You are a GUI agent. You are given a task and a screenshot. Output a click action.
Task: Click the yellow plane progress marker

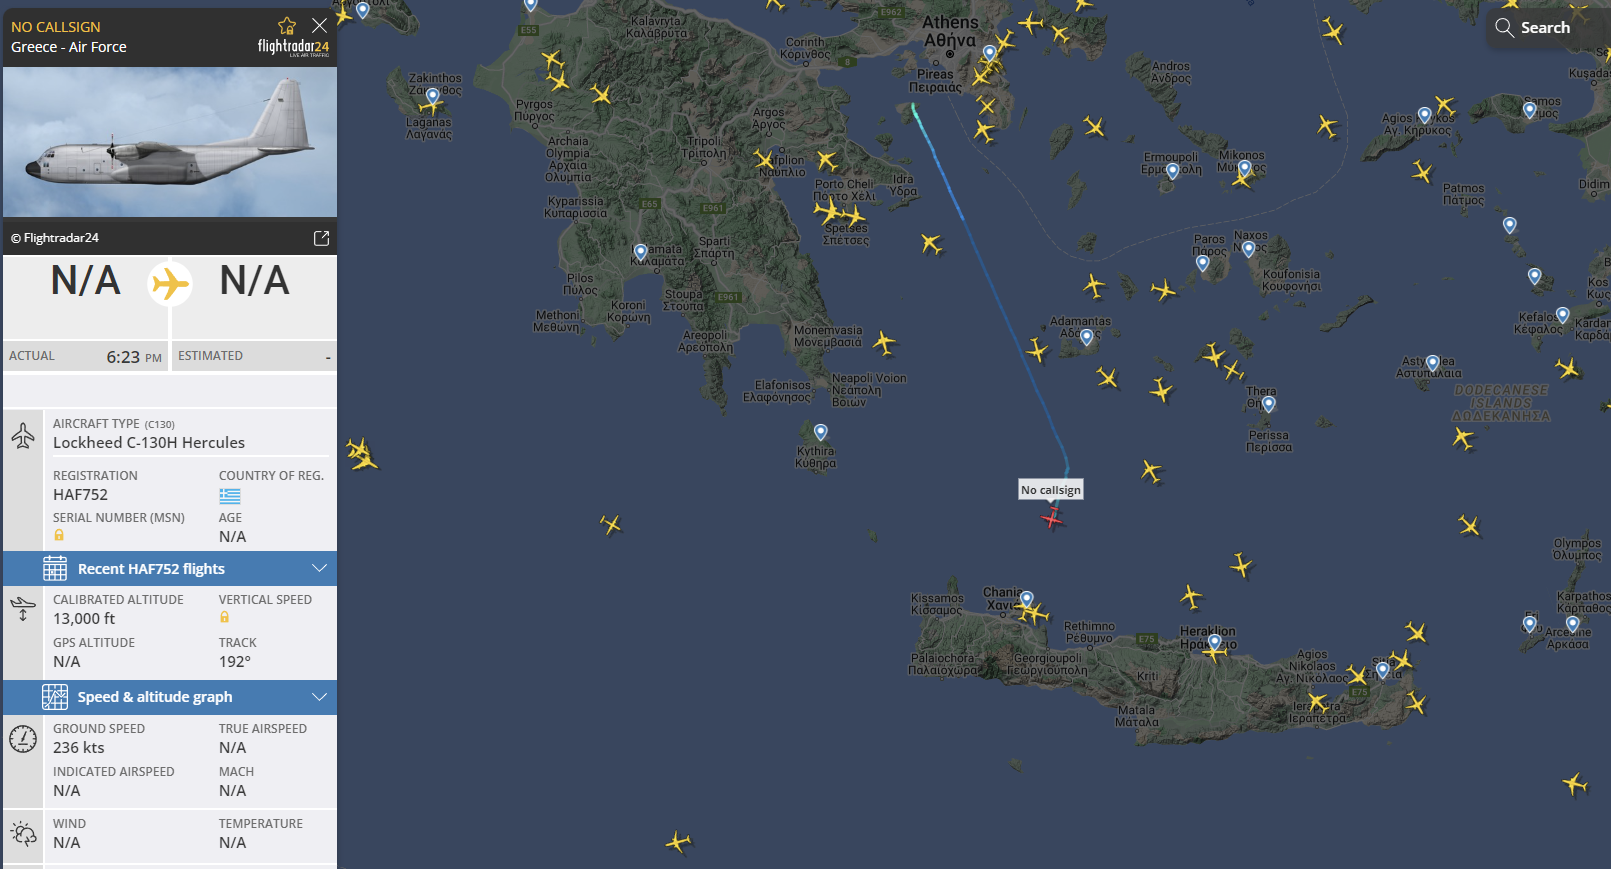[x=170, y=284]
